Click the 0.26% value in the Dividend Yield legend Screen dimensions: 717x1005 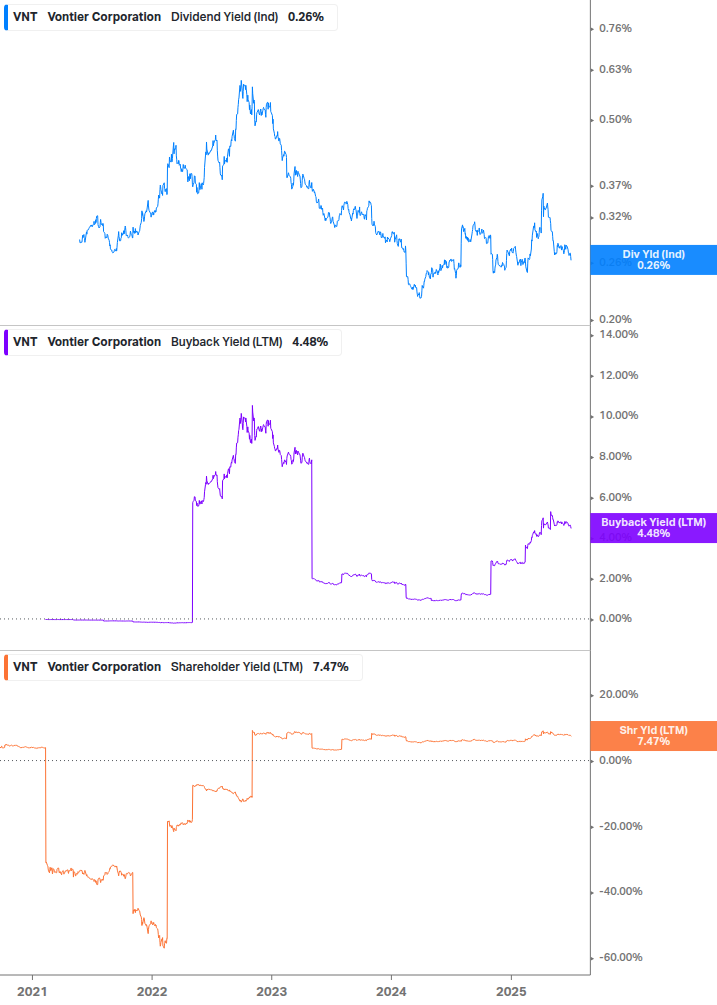tap(306, 17)
